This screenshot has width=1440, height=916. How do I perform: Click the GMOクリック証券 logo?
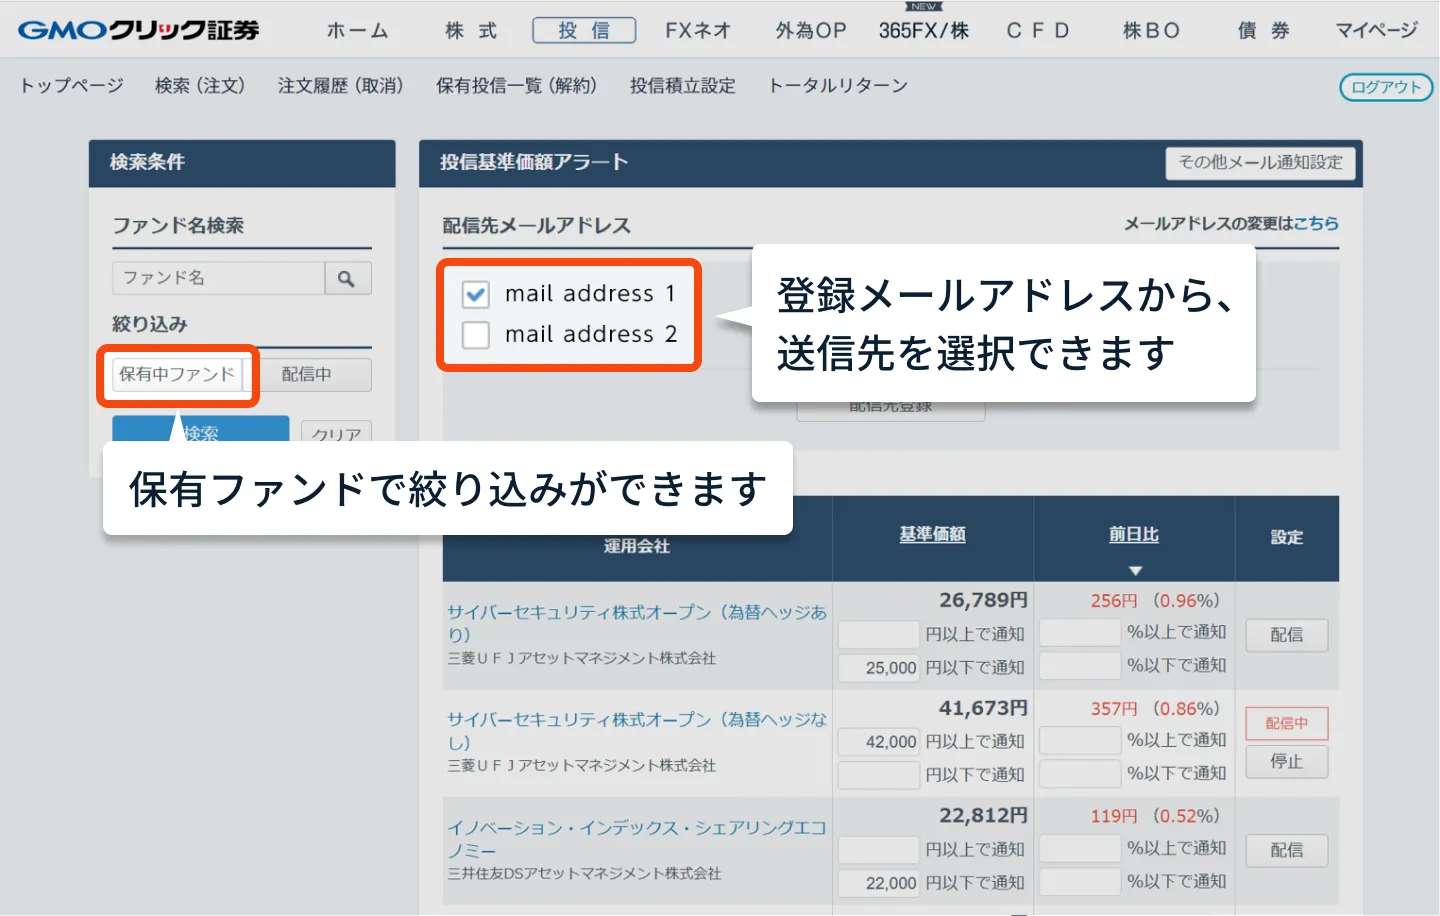135,30
